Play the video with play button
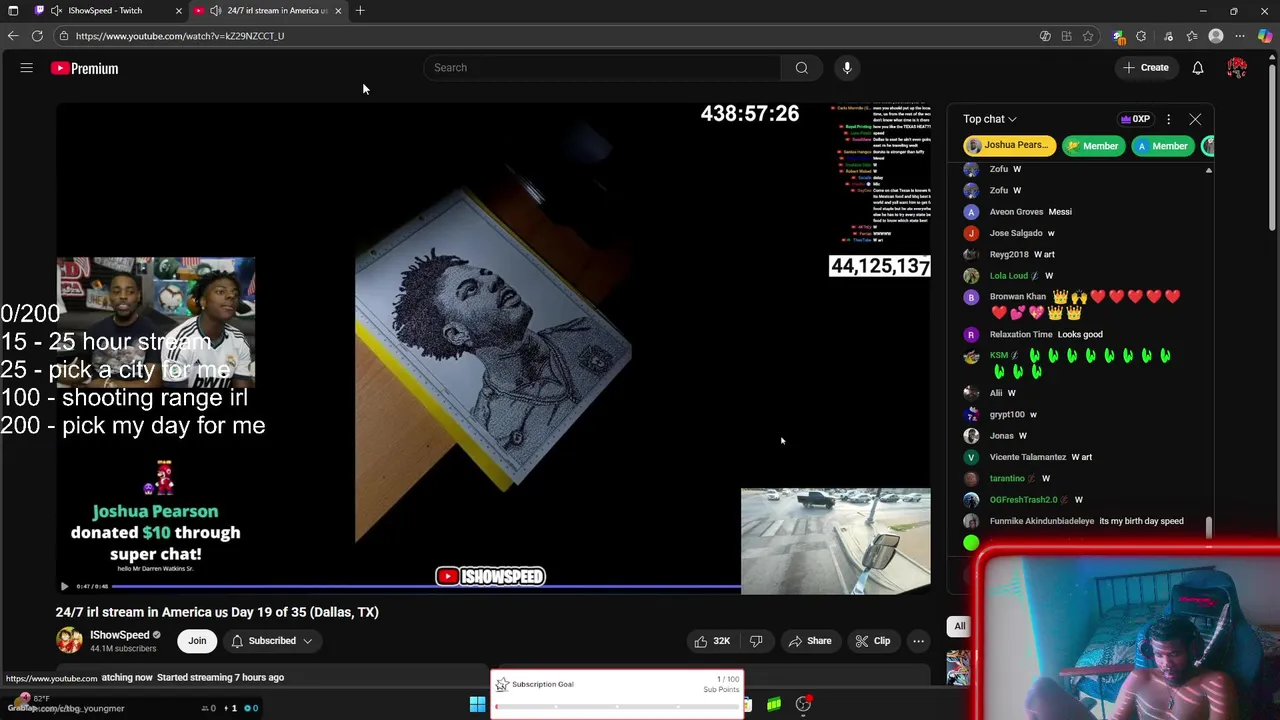 [x=64, y=586]
